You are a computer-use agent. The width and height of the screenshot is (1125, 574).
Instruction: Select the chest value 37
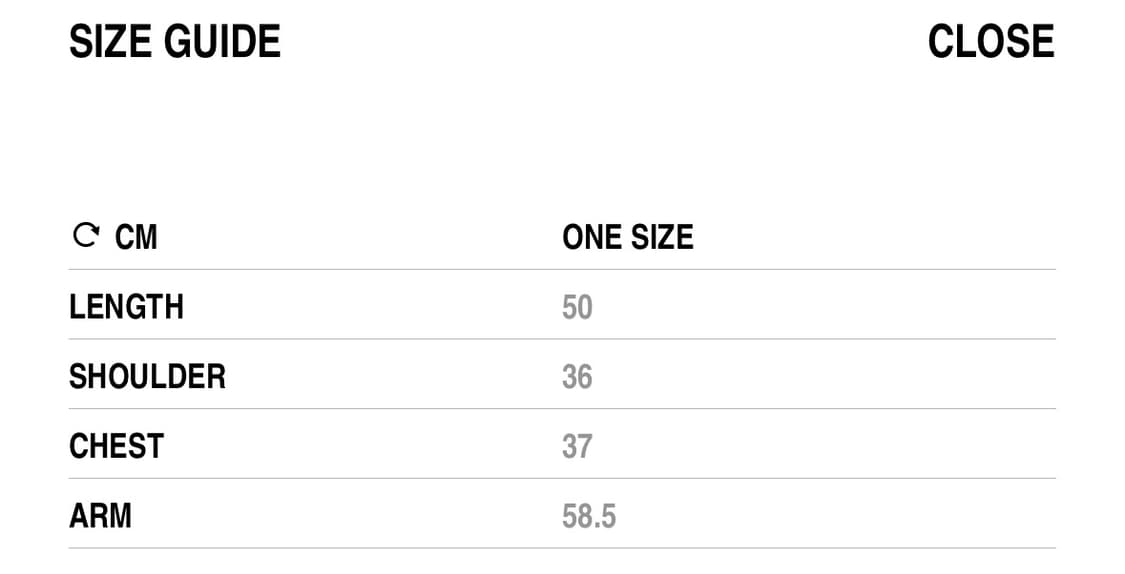click(x=577, y=446)
